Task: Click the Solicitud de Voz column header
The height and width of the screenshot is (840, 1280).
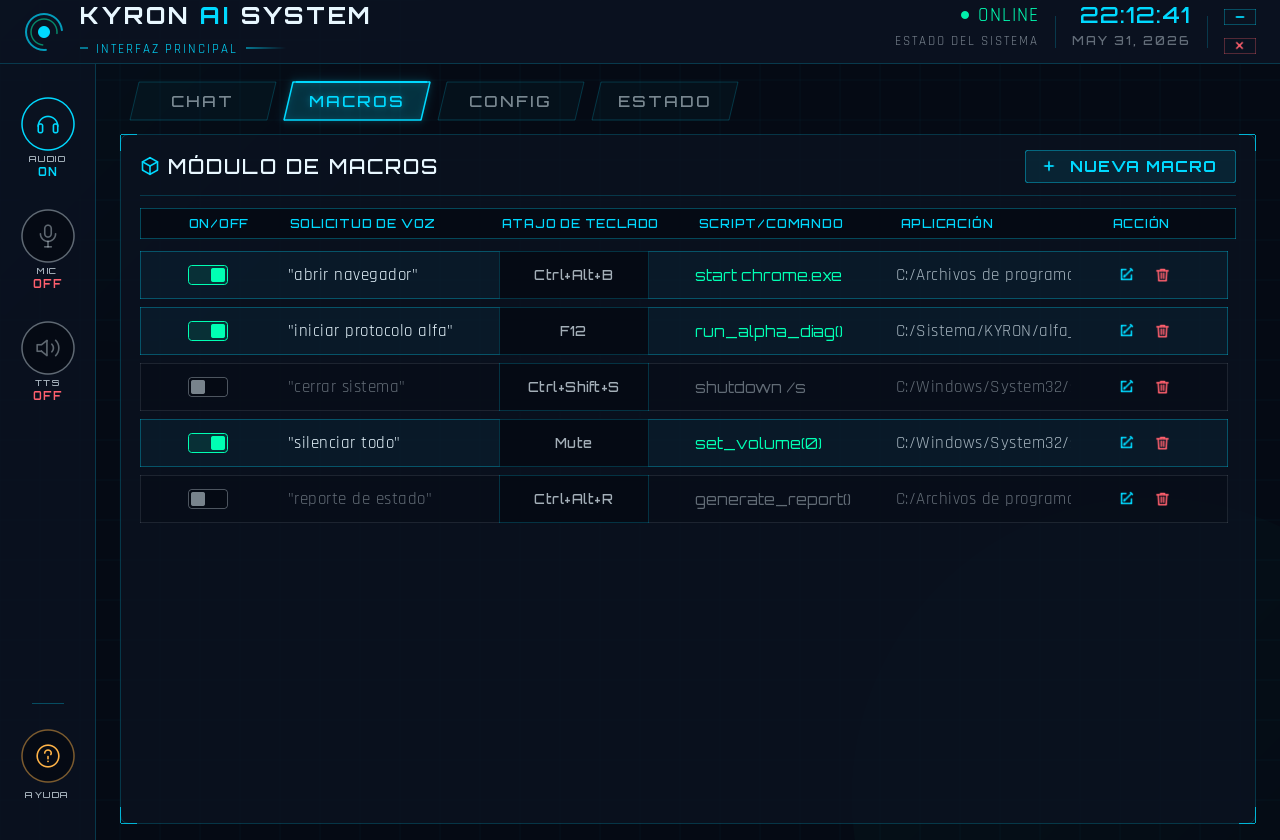Action: [x=362, y=223]
